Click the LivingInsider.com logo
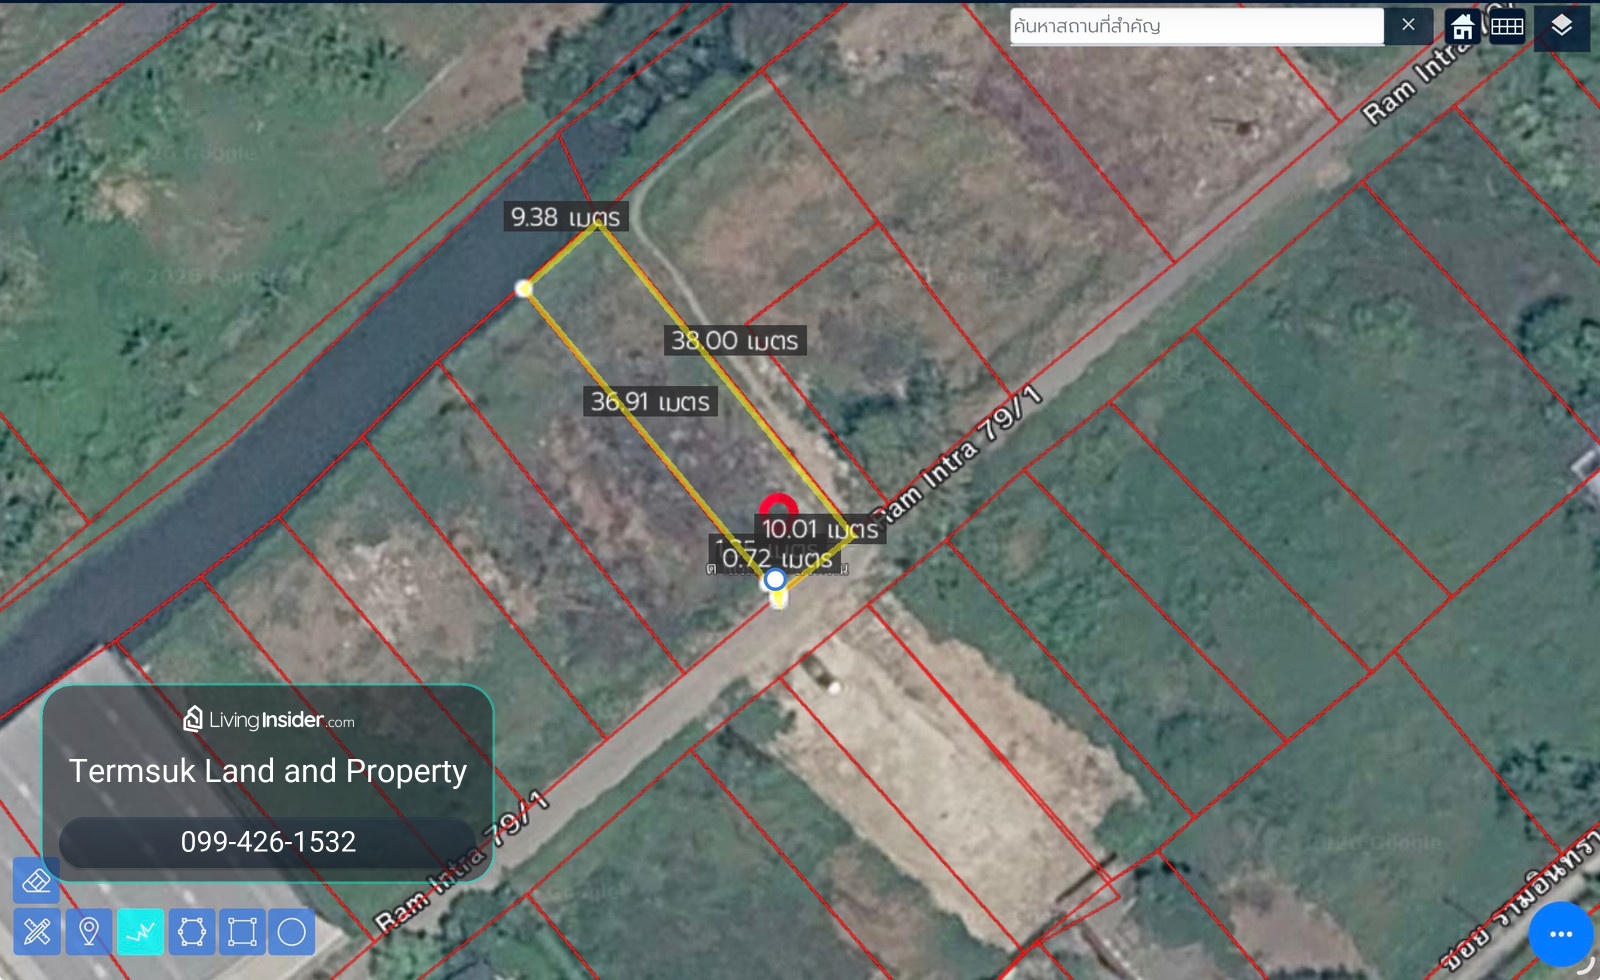Viewport: 1600px width, 980px height. point(268,719)
